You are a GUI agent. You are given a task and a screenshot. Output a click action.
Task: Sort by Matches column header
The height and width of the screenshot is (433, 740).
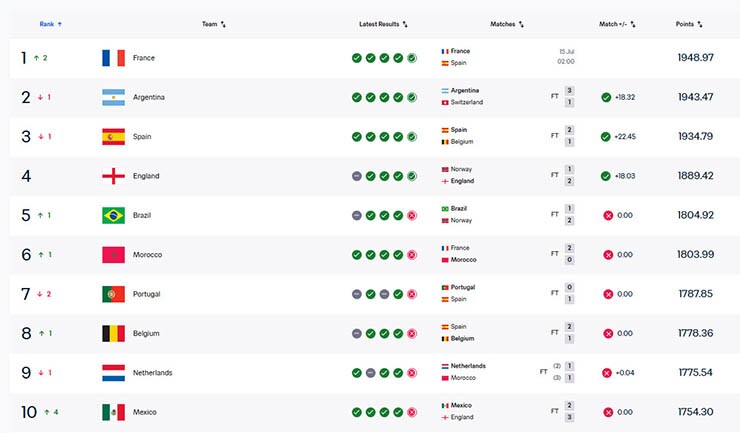[x=507, y=24]
